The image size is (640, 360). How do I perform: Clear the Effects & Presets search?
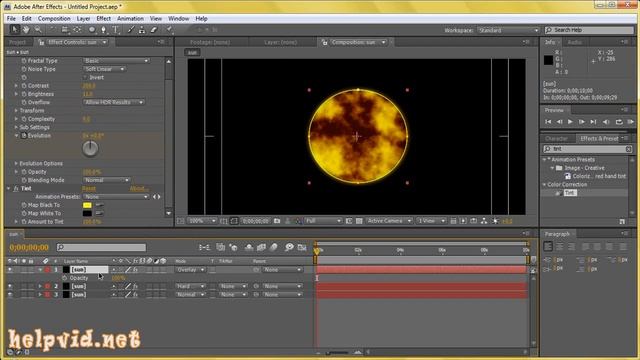tap(629, 149)
